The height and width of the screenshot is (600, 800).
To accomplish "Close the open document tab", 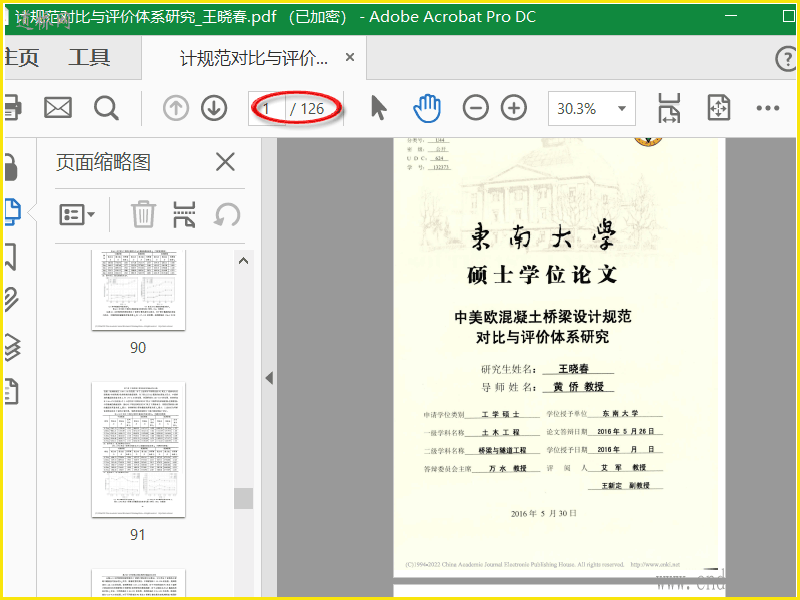I will click(349, 57).
